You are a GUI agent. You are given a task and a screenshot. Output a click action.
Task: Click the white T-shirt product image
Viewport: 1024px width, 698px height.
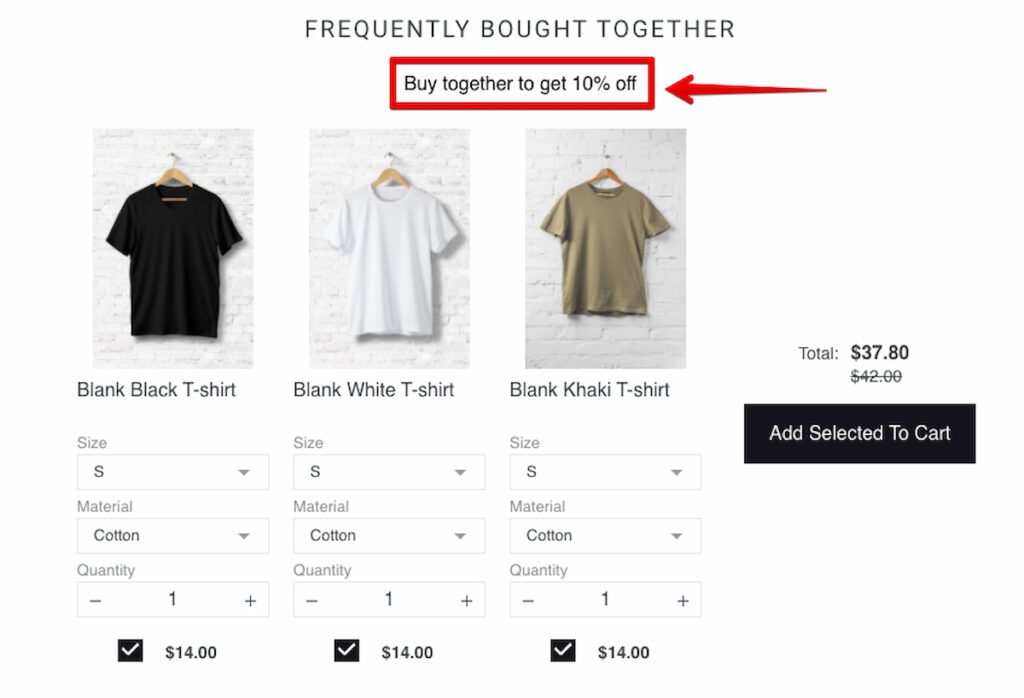click(x=389, y=248)
